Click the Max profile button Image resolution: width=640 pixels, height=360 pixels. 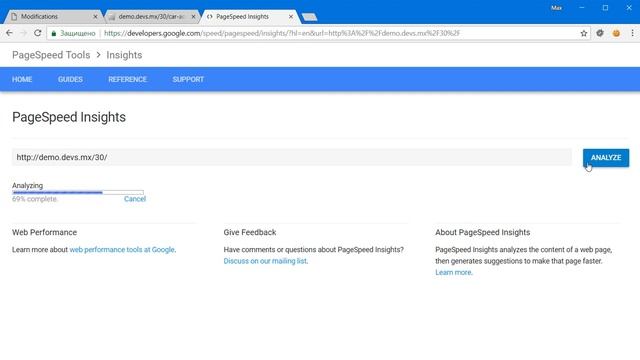click(x=556, y=8)
